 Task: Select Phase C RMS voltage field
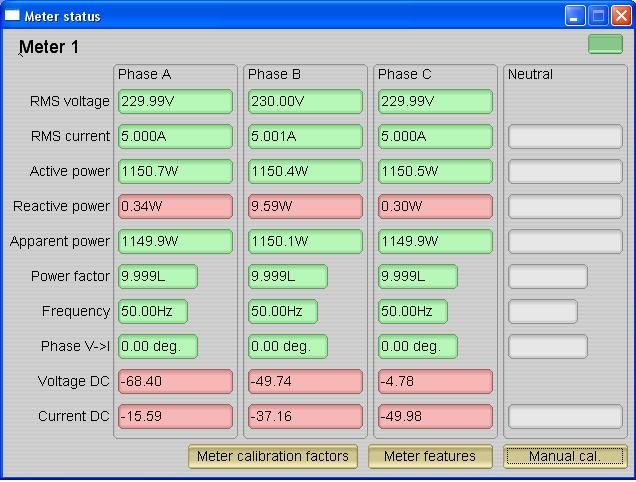pyautogui.click(x=435, y=101)
